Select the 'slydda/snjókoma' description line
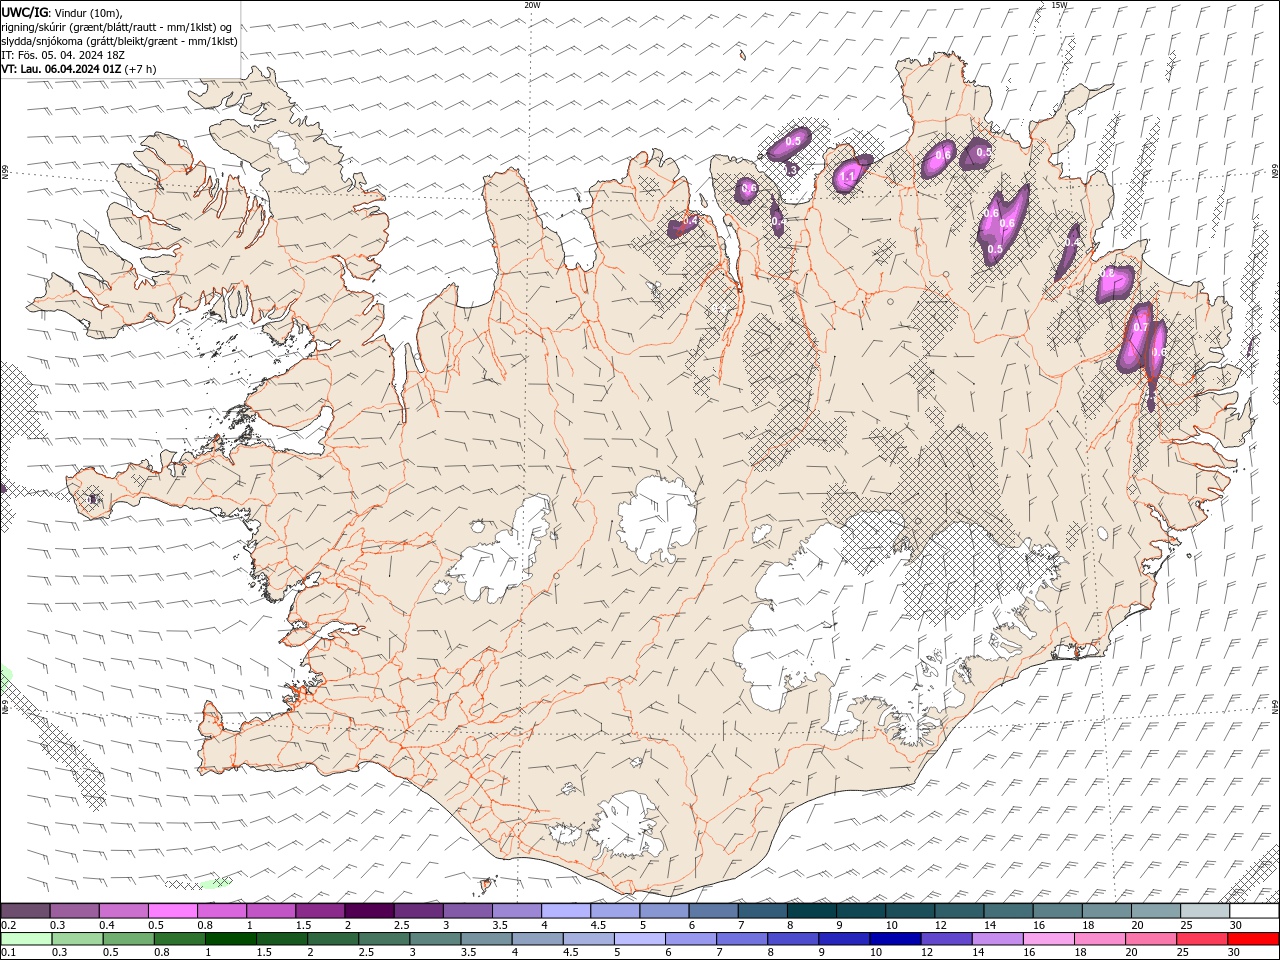Screen dimensions: 1280x960 (x=120, y=41)
